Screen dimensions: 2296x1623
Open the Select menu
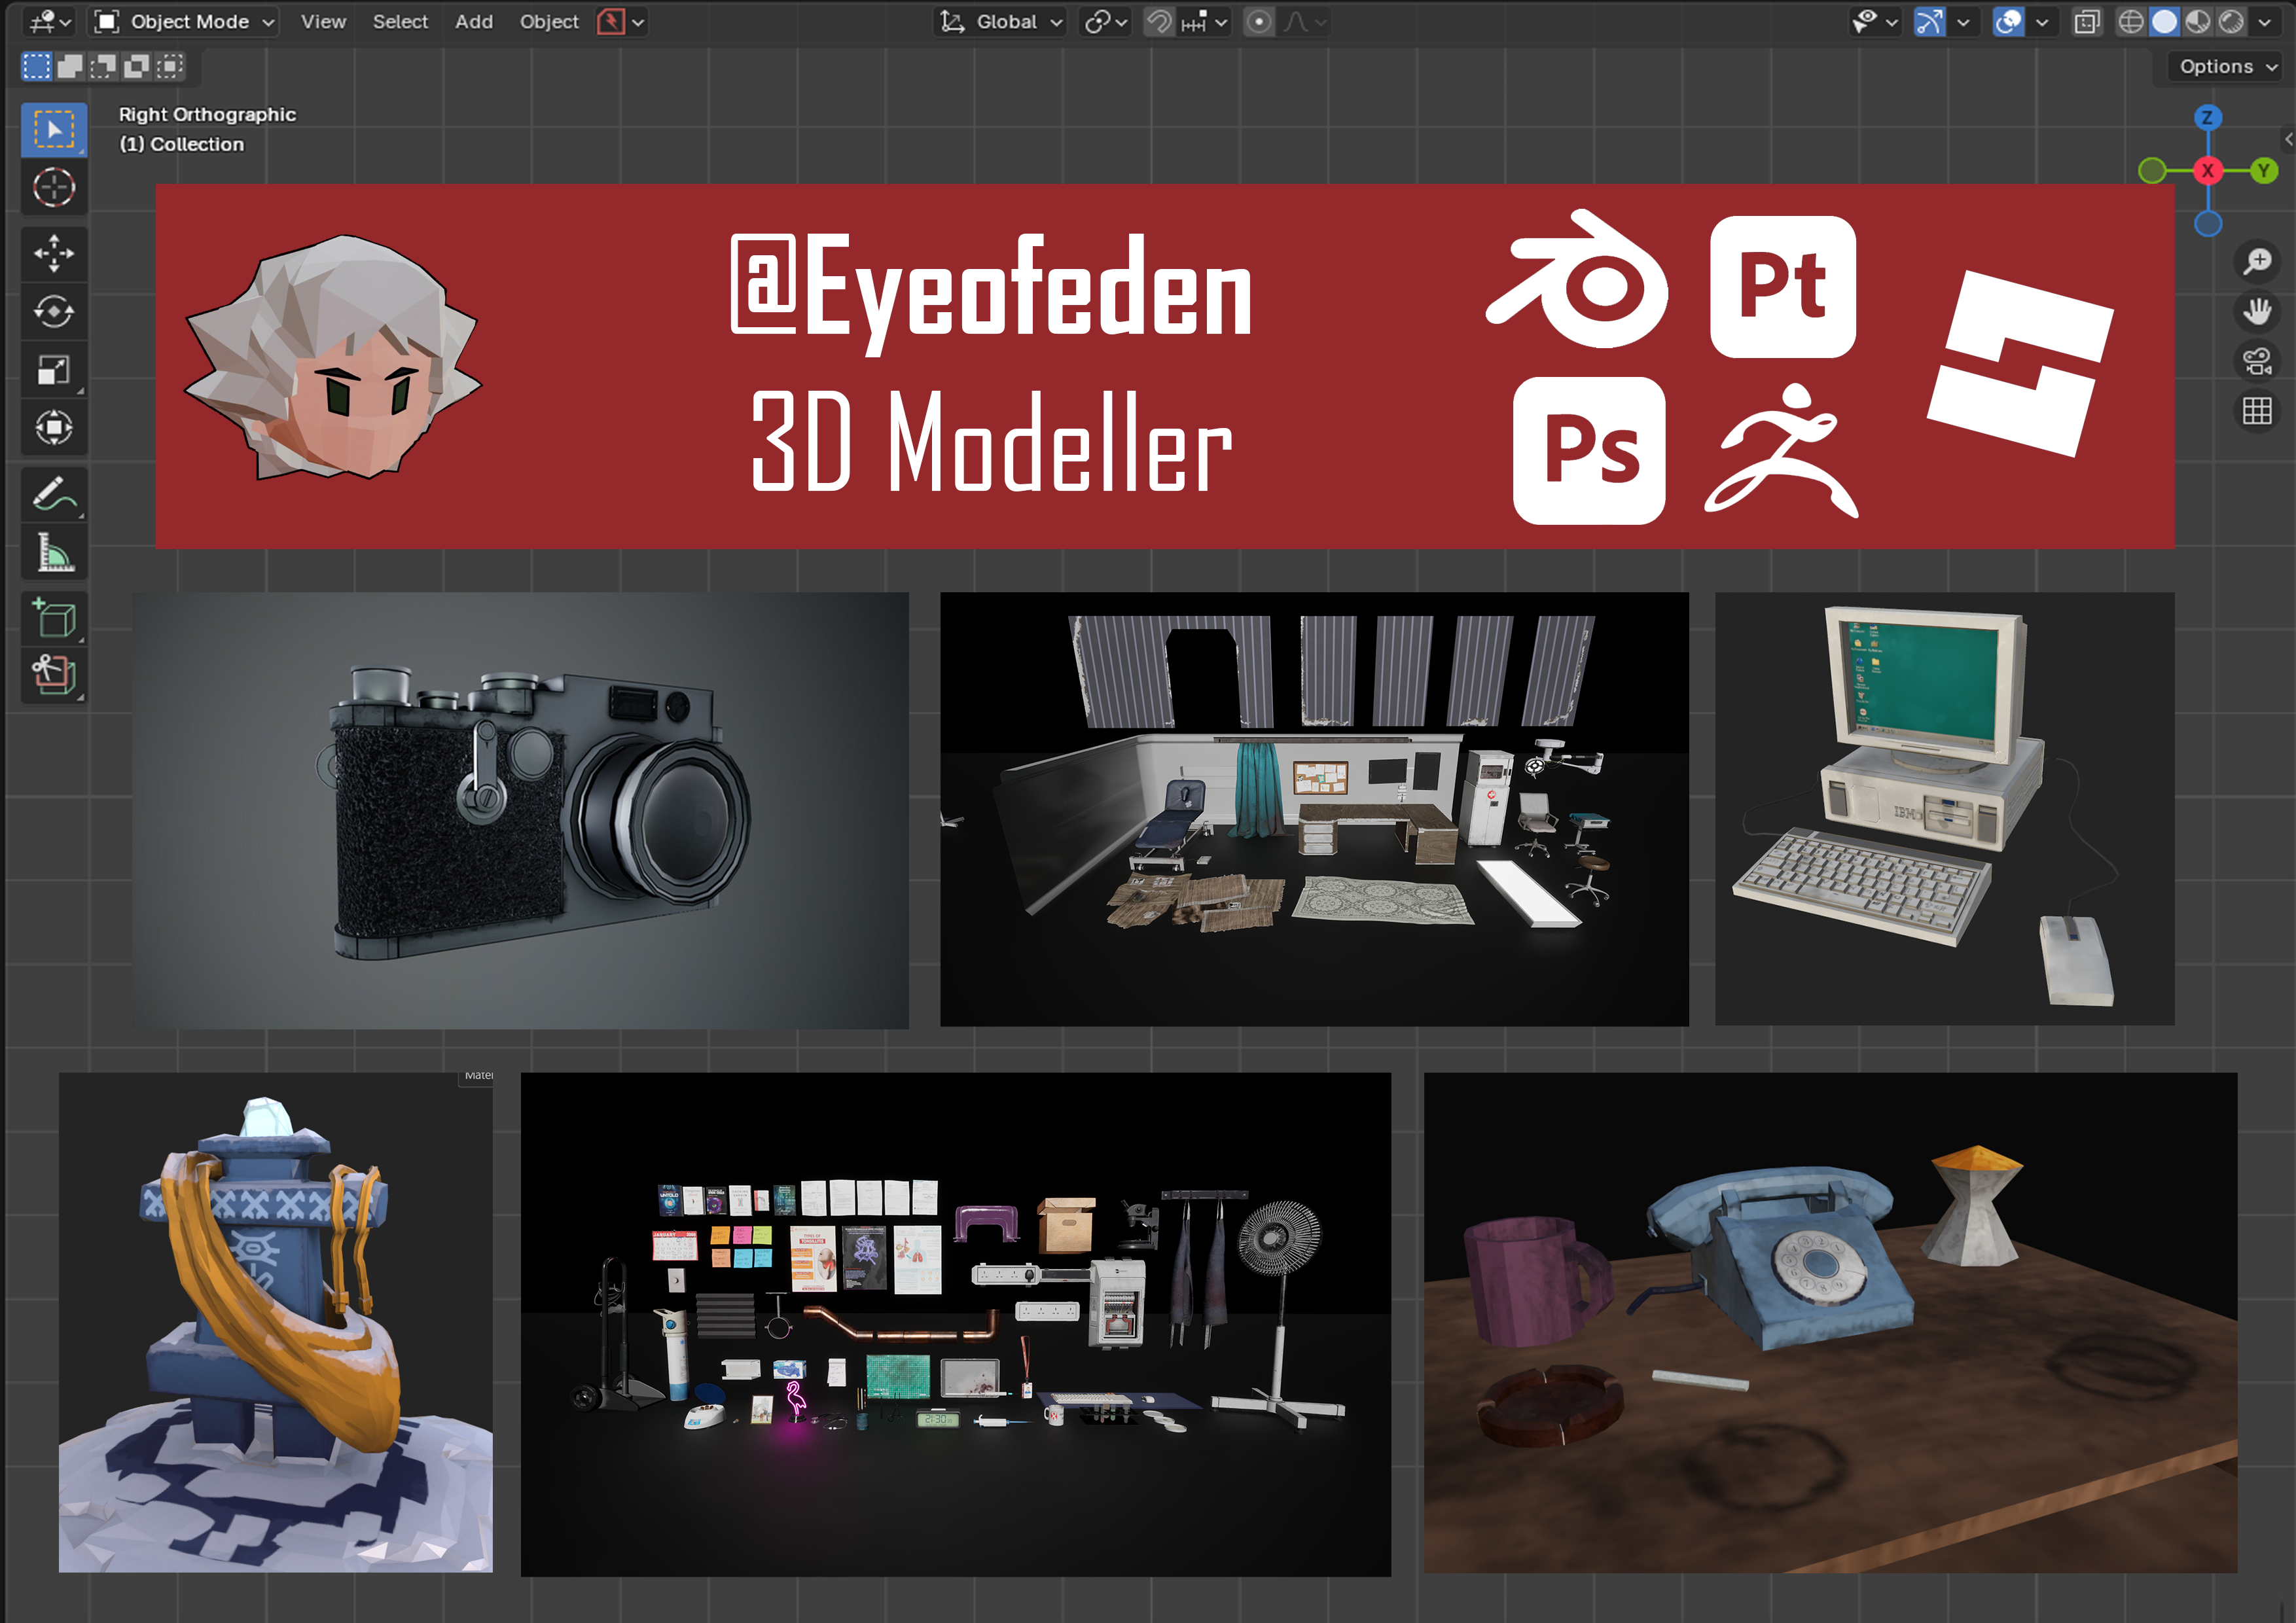400,22
